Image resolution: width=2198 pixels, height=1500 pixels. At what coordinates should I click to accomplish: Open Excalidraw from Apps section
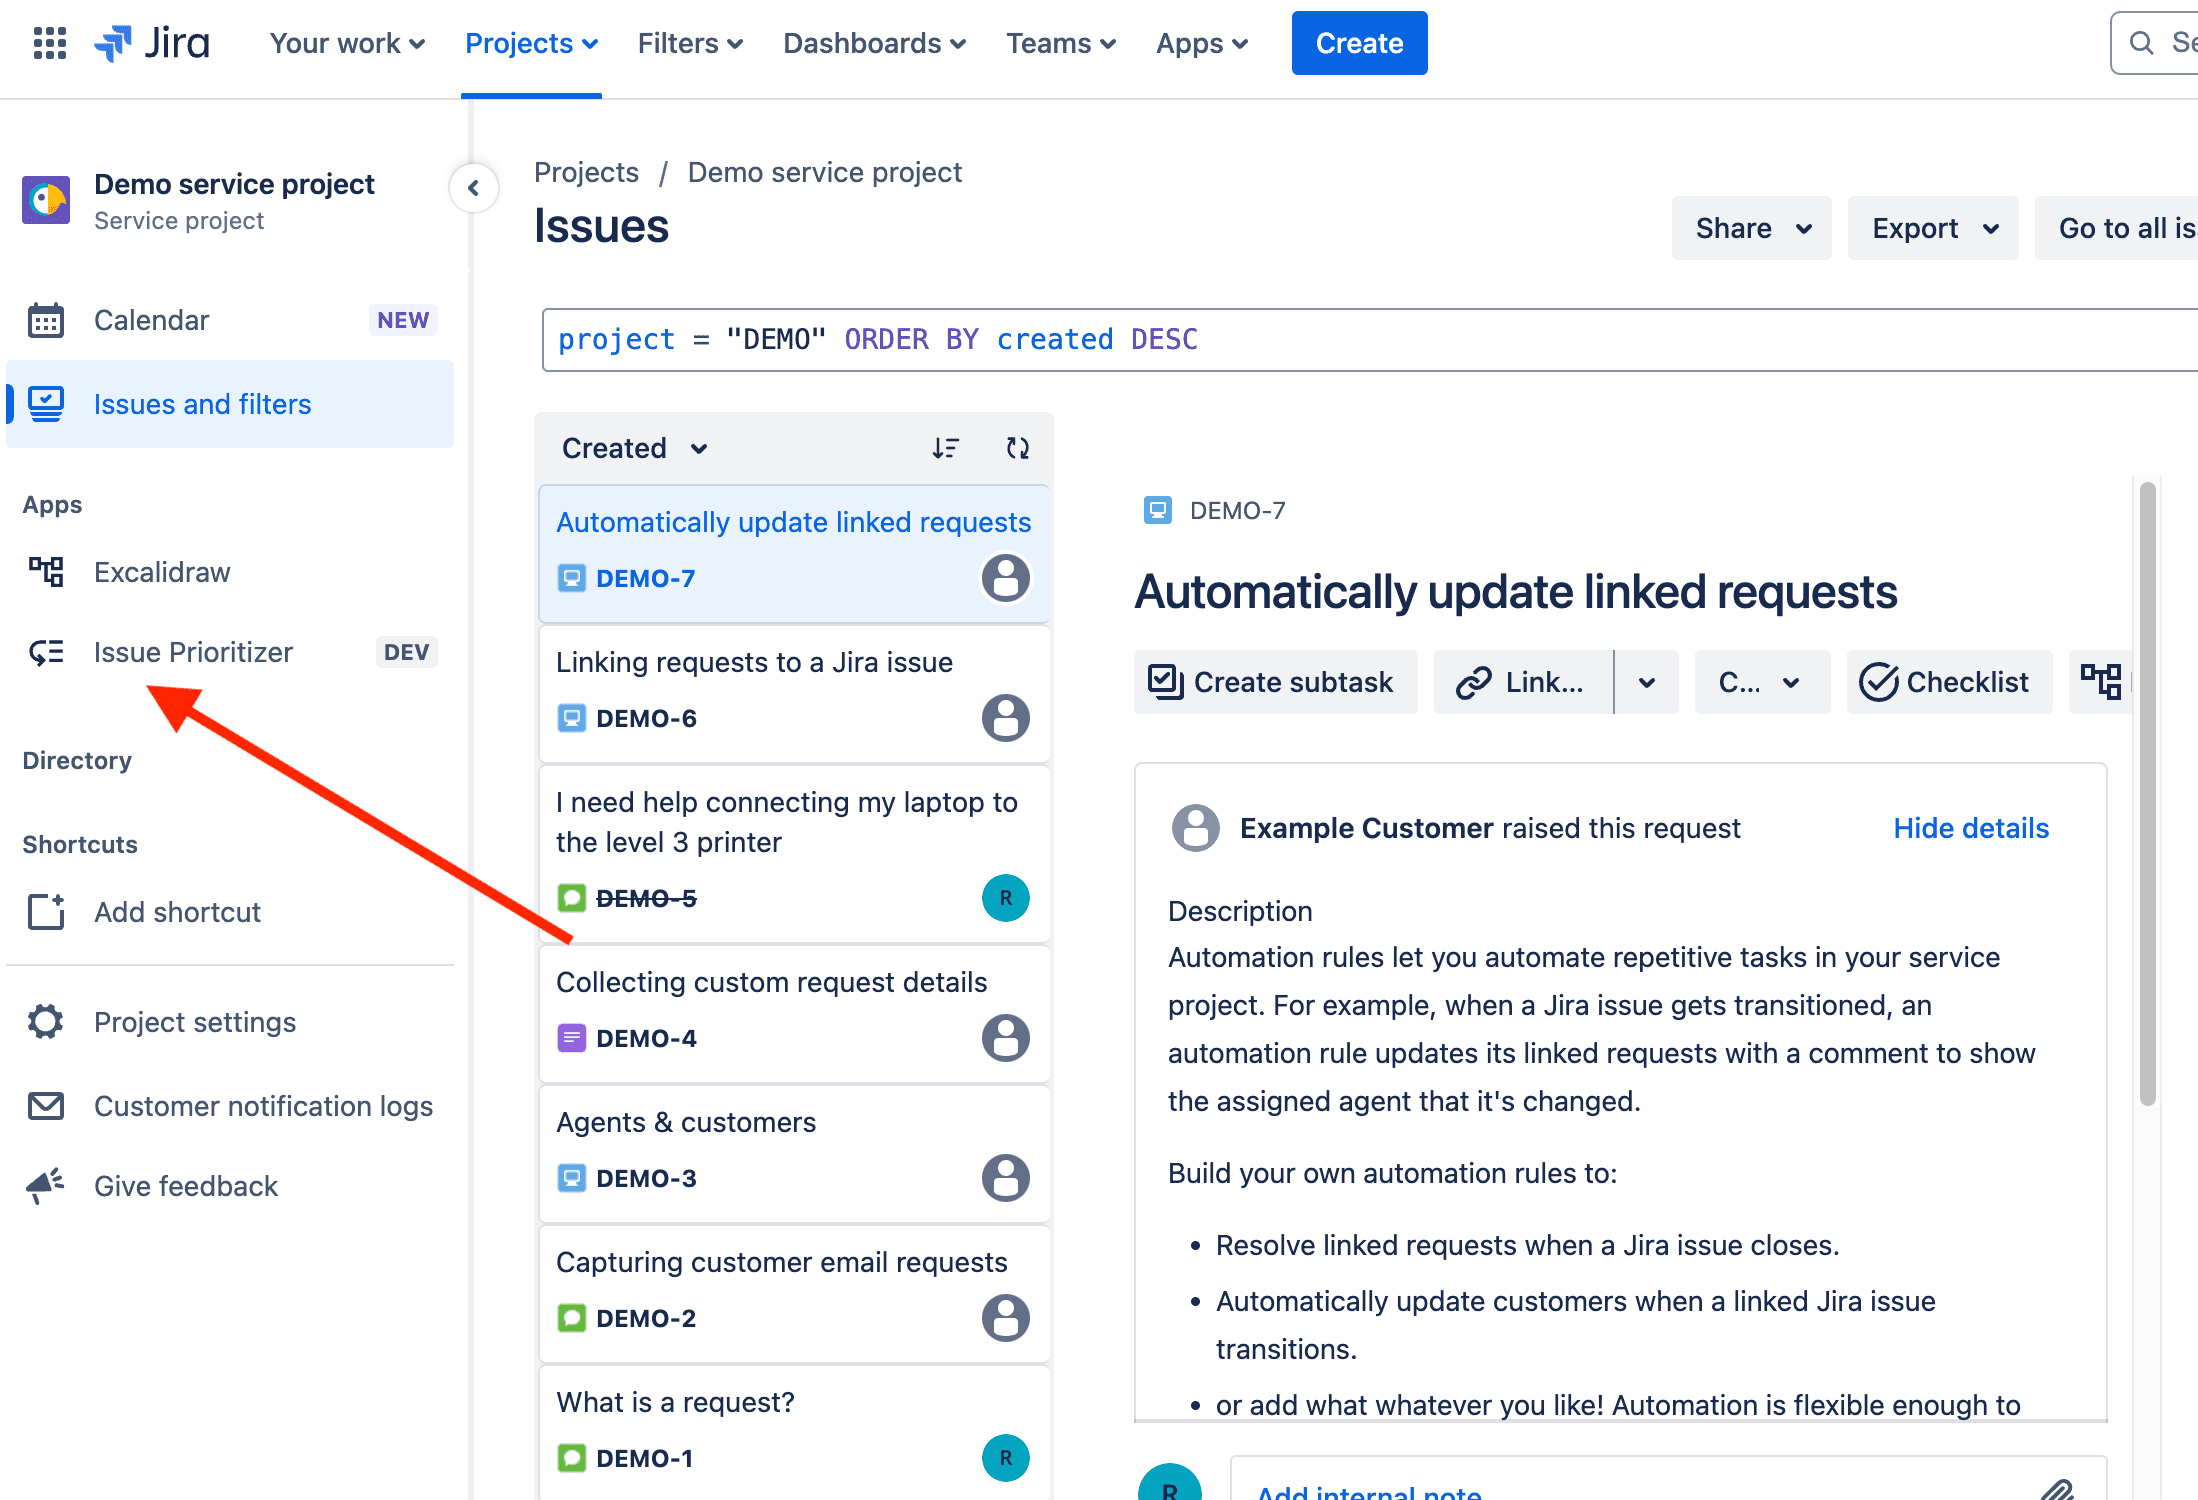pyautogui.click(x=230, y=572)
